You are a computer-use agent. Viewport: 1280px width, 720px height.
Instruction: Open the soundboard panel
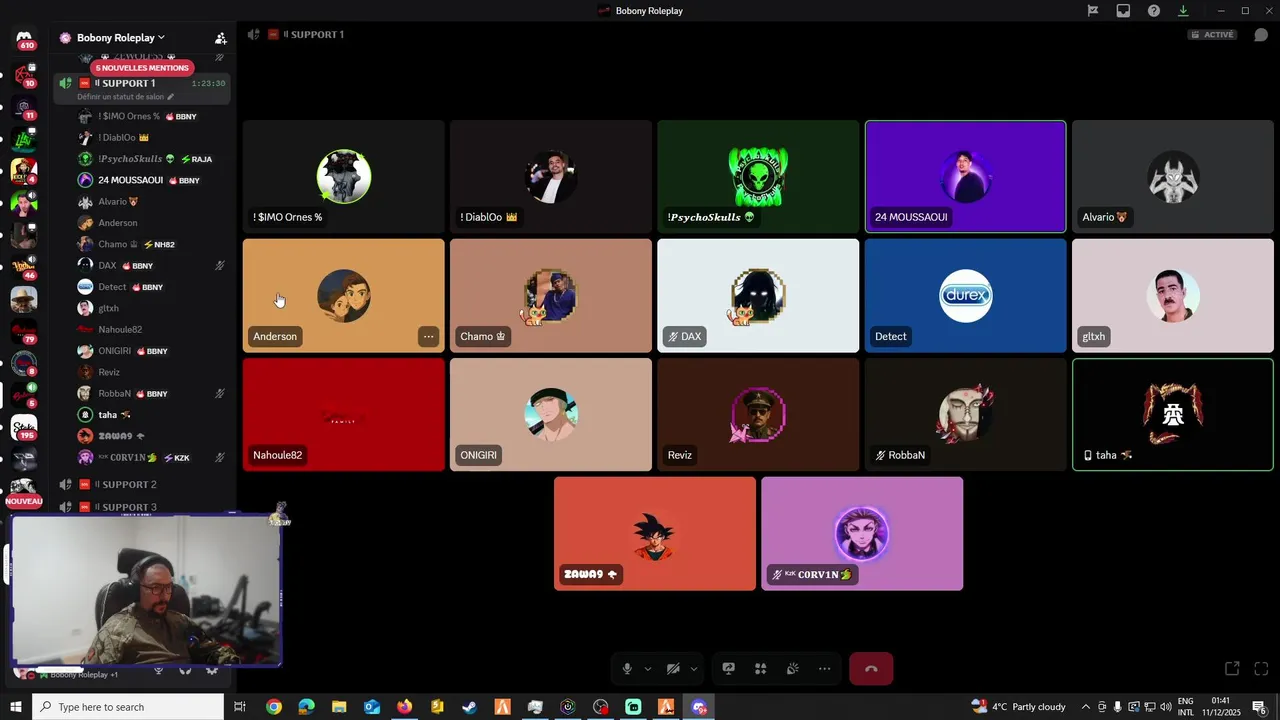click(x=793, y=669)
